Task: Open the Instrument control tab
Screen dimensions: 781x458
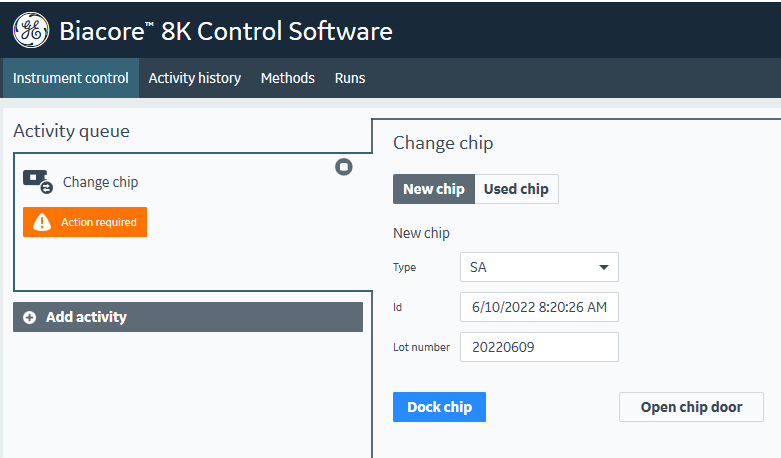Action: click(70, 78)
